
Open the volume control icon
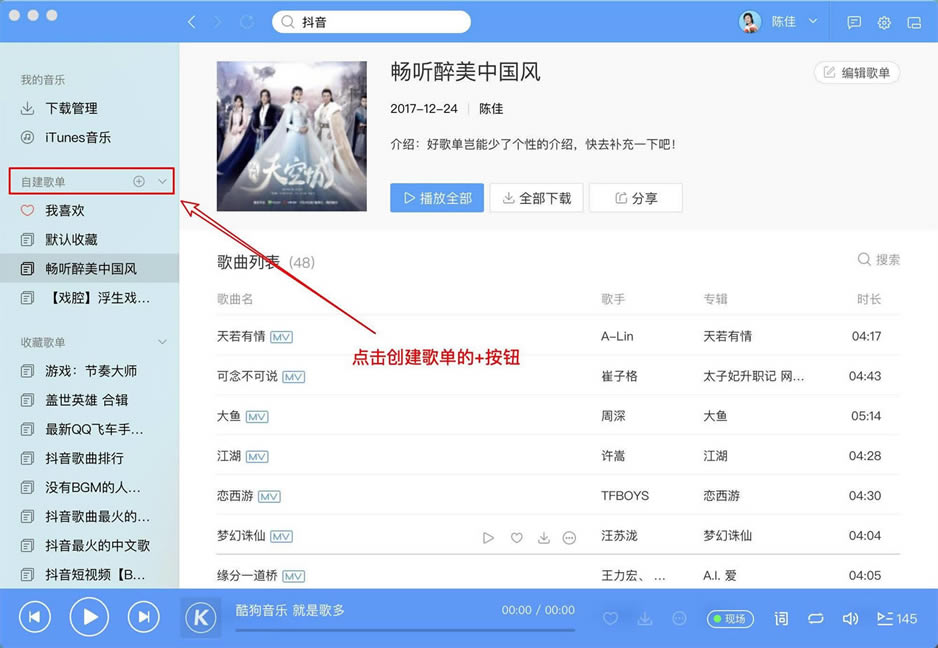(851, 618)
